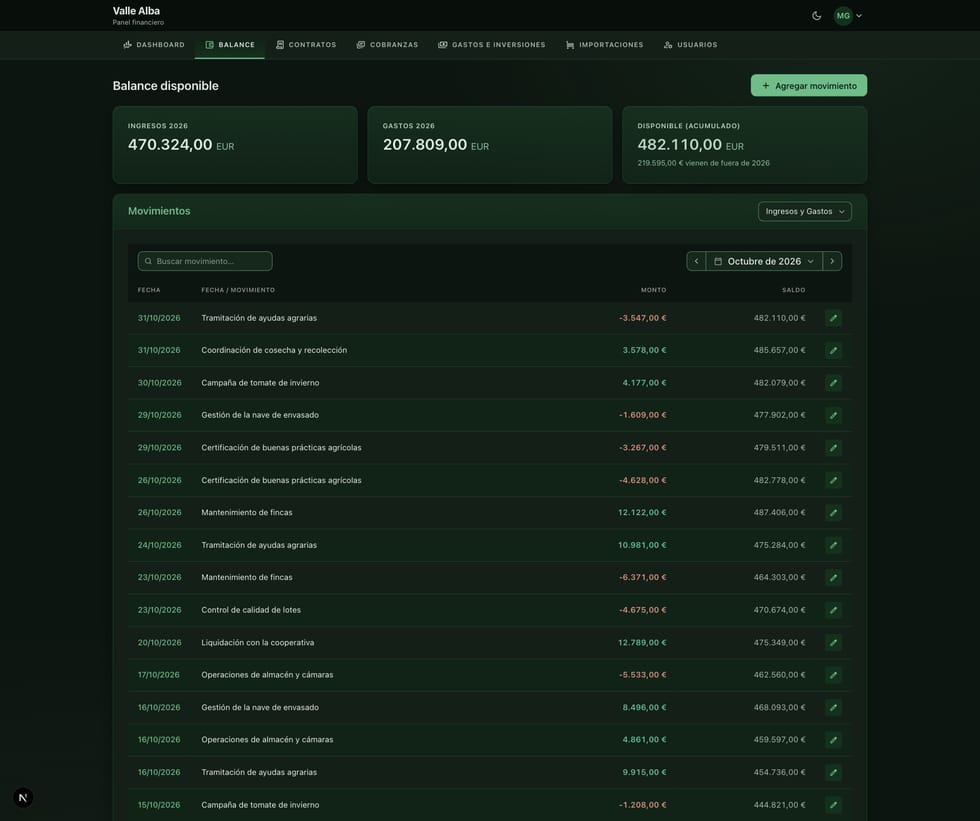The width and height of the screenshot is (980, 821).
Task: Go to Usuarios tab
Action: tap(690, 45)
